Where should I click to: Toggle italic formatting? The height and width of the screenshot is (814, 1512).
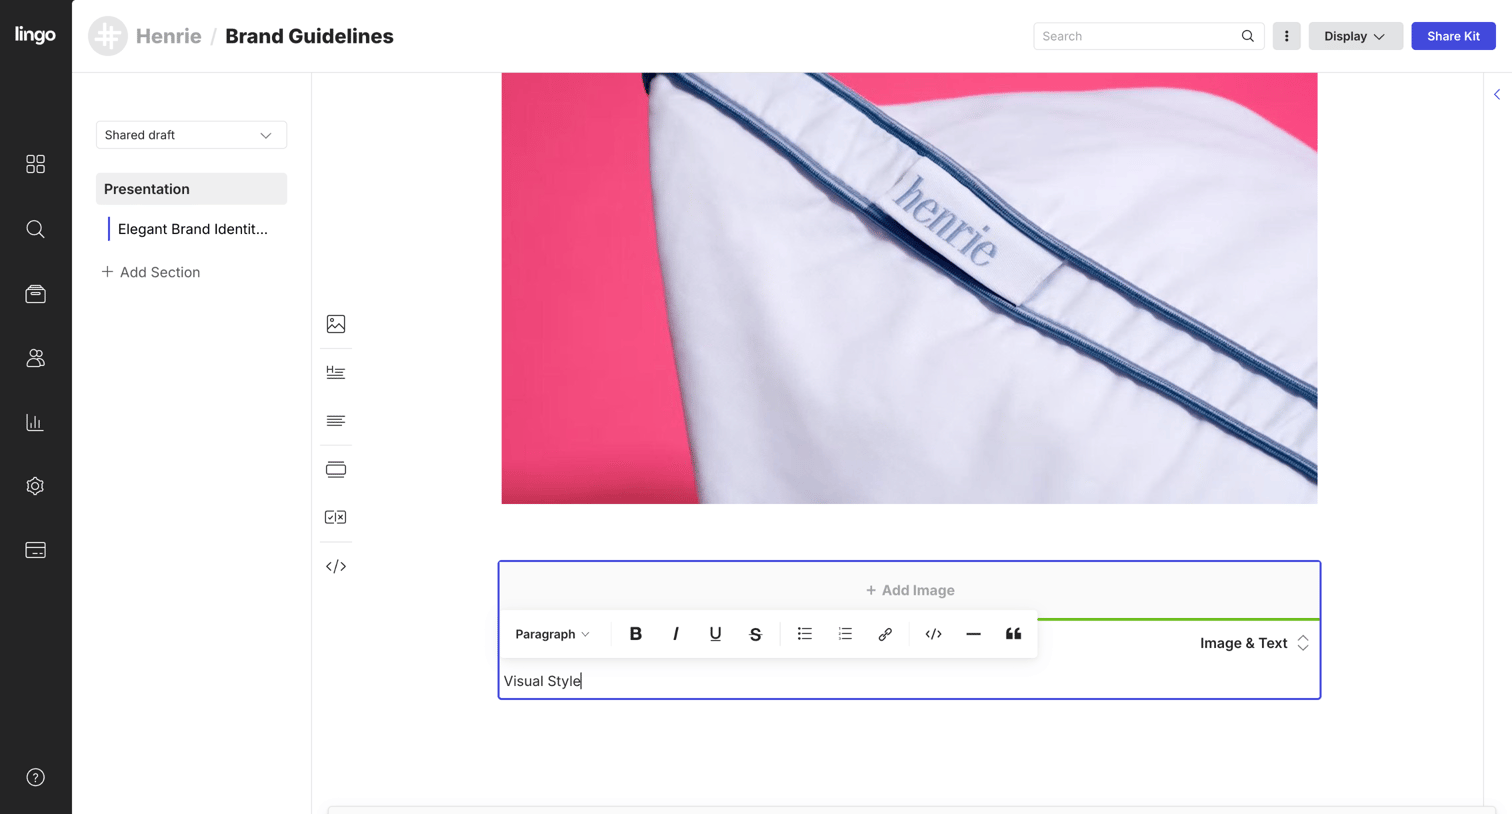(675, 634)
